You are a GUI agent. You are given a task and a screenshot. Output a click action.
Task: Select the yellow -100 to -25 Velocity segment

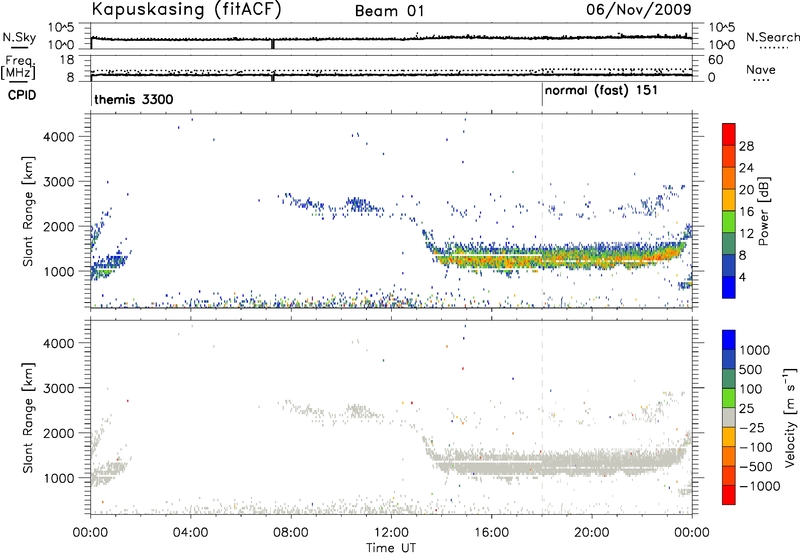click(x=729, y=437)
